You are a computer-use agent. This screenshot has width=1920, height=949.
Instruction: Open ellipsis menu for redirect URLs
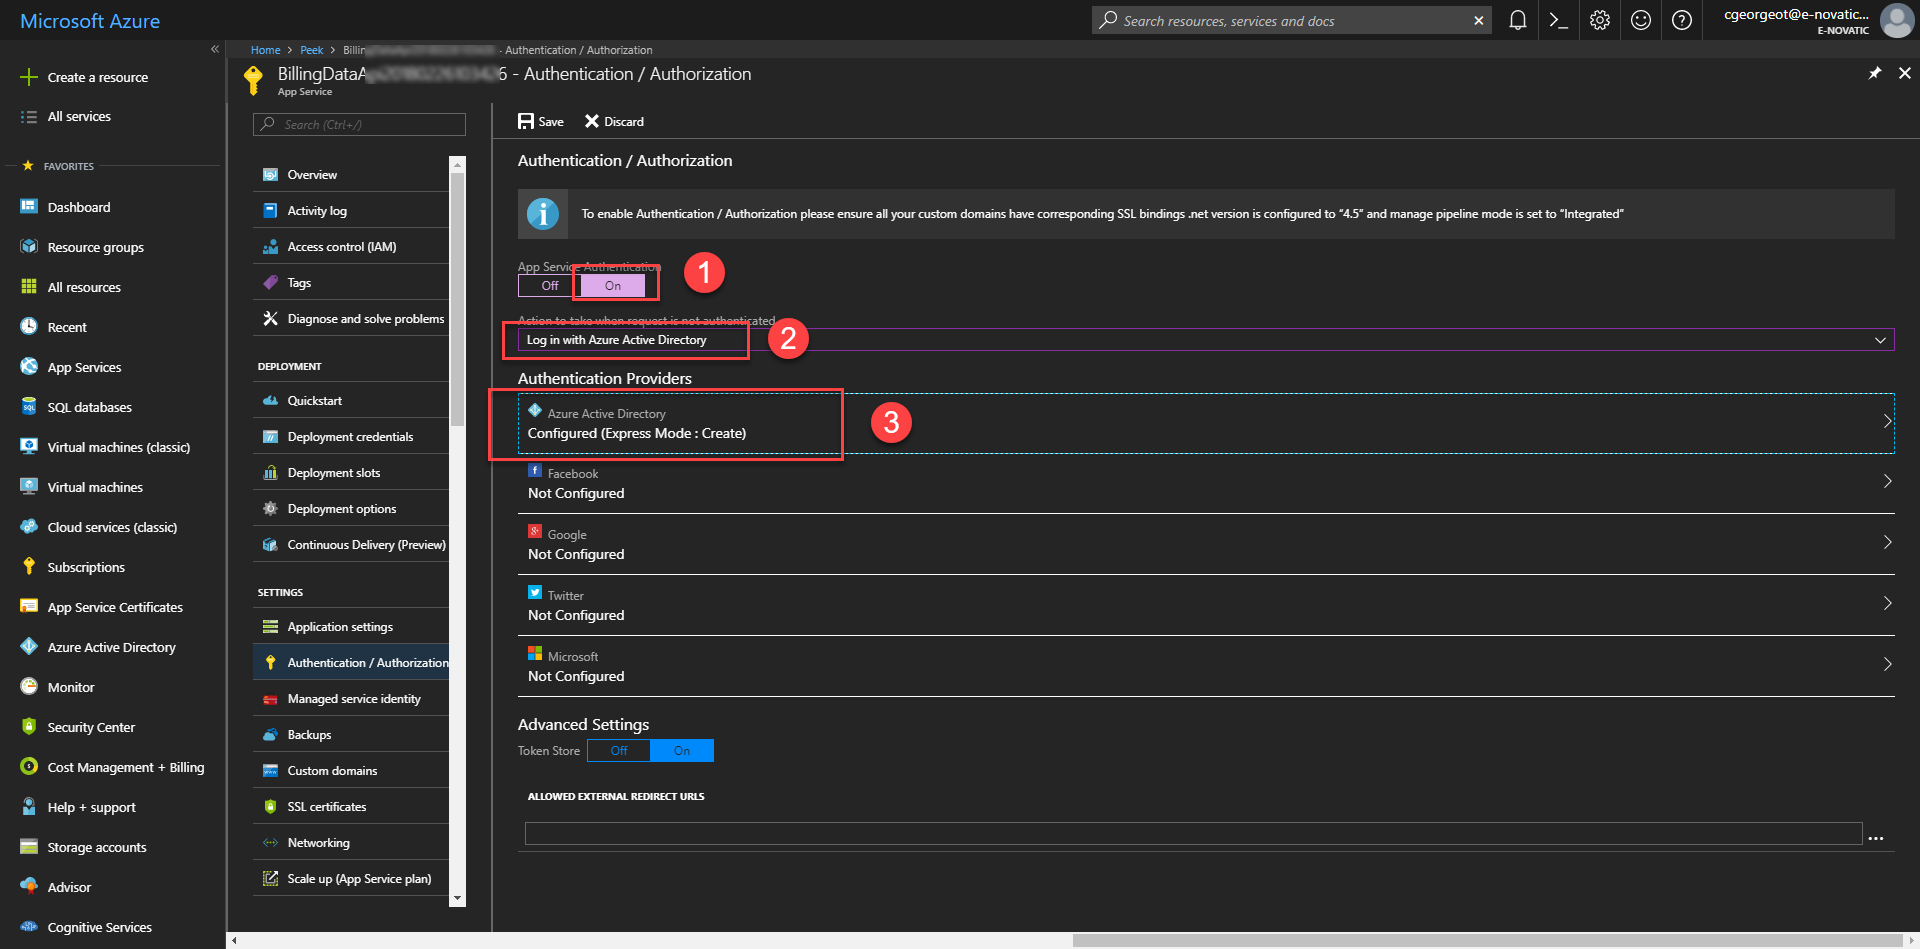coord(1876,838)
